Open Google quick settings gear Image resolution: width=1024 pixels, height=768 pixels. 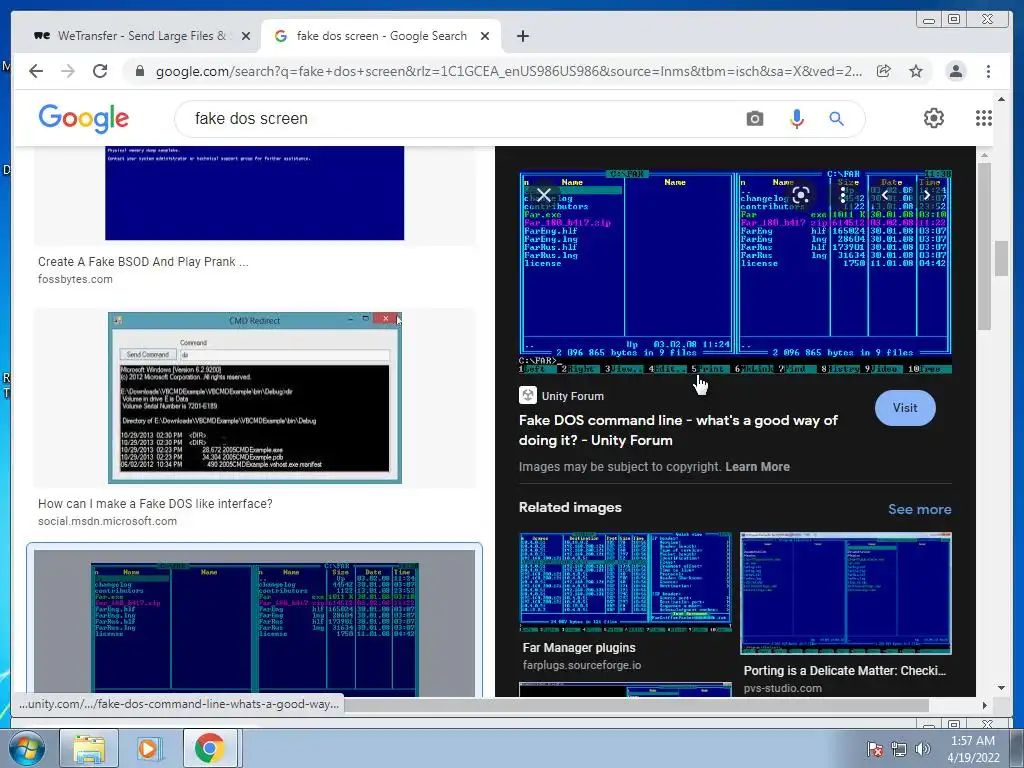coord(934,118)
